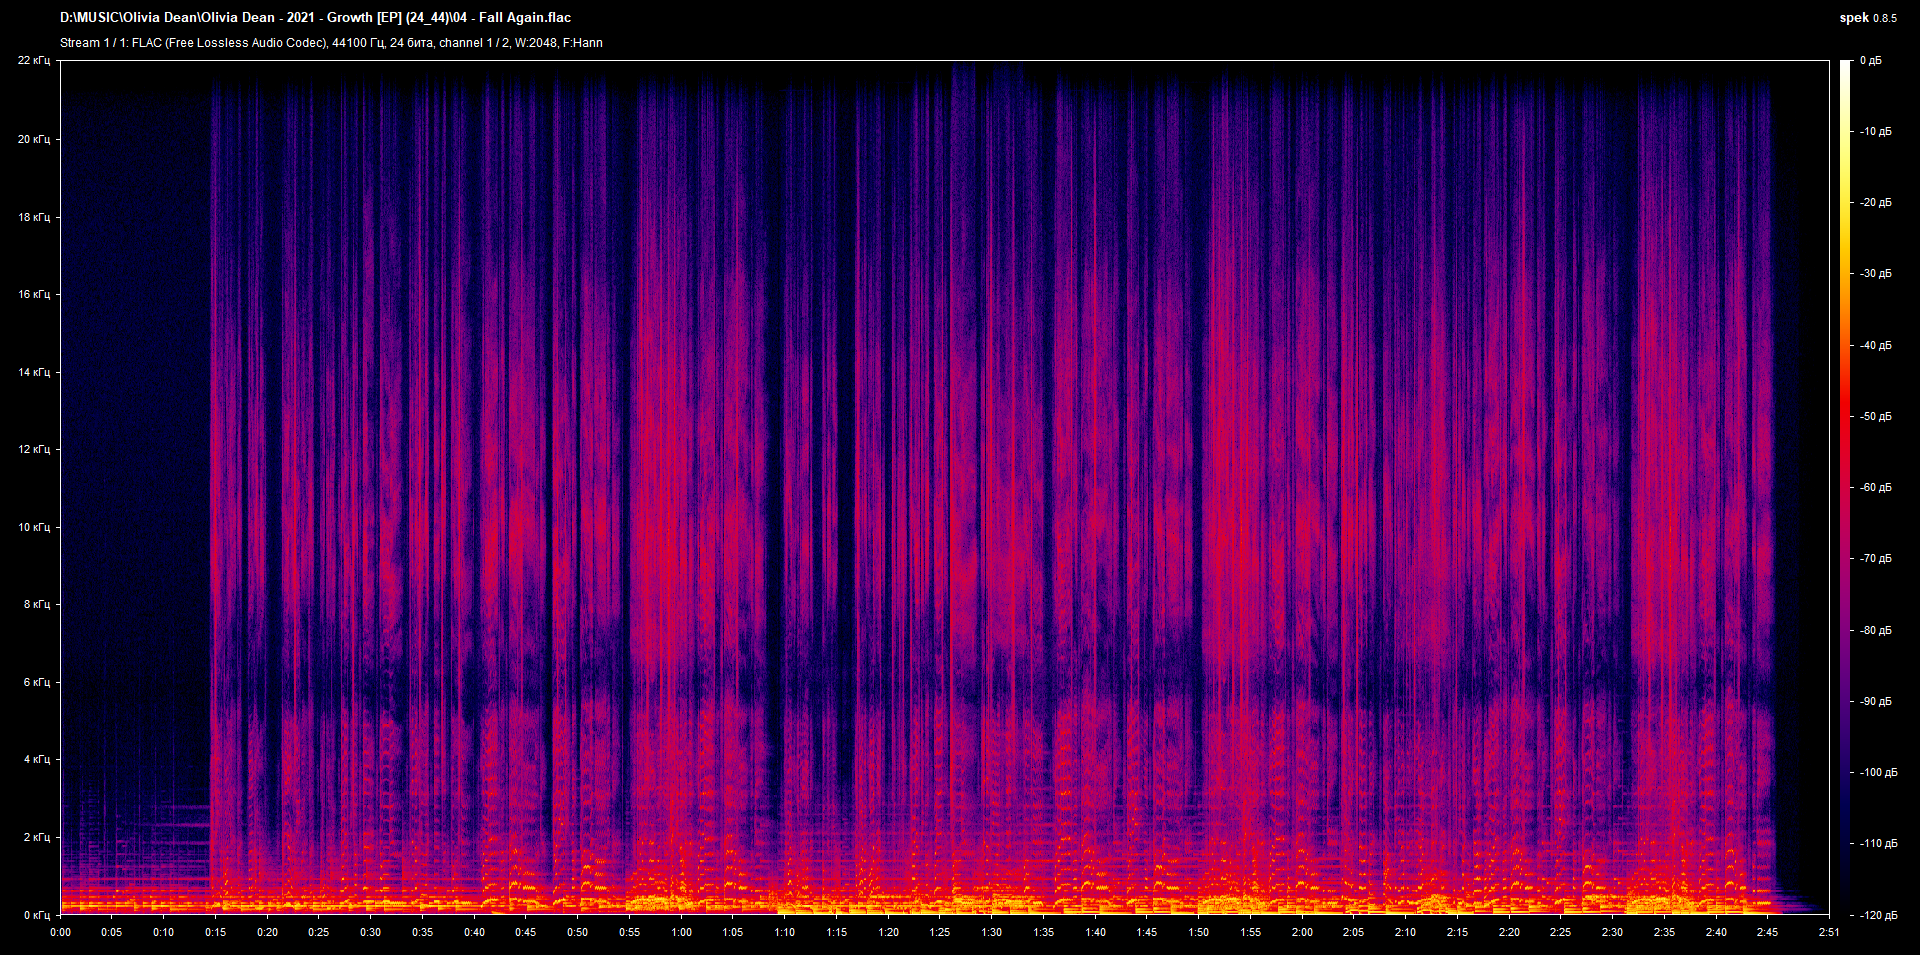Click the 0 кГц frequency label
The height and width of the screenshot is (955, 1920).
[37, 915]
